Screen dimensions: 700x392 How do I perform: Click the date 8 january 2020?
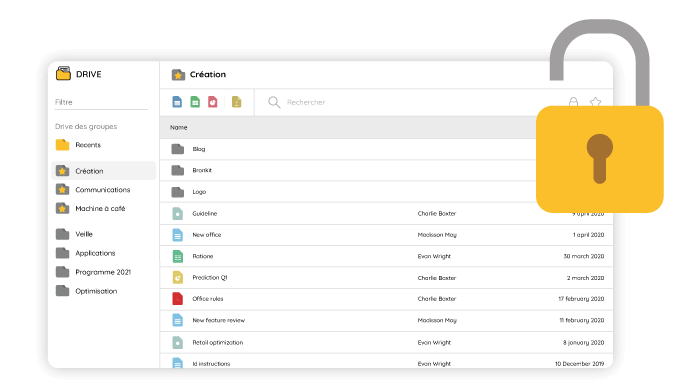click(x=583, y=342)
